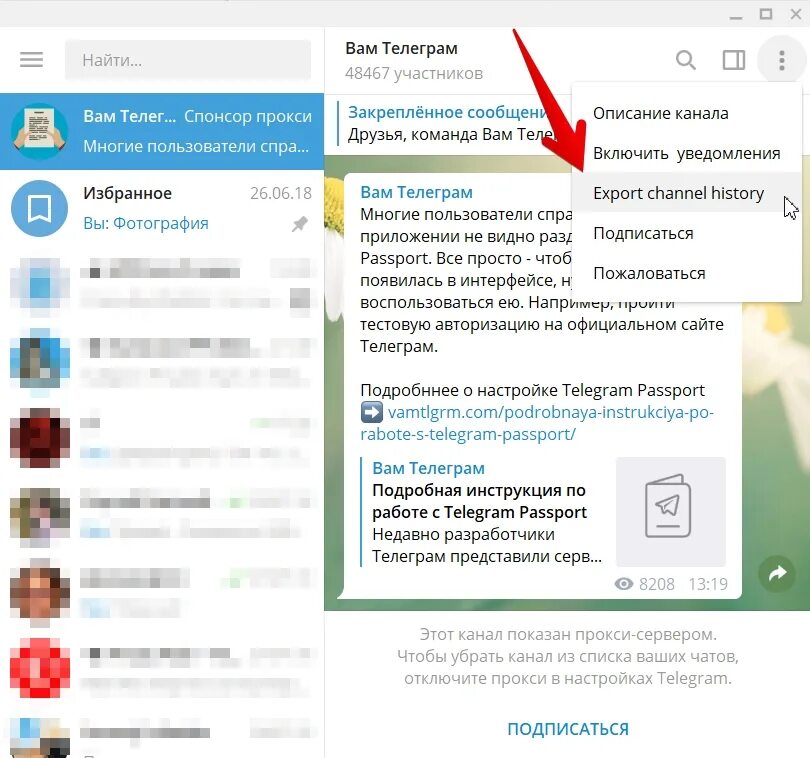Minimize the Telegram window

(736, 17)
